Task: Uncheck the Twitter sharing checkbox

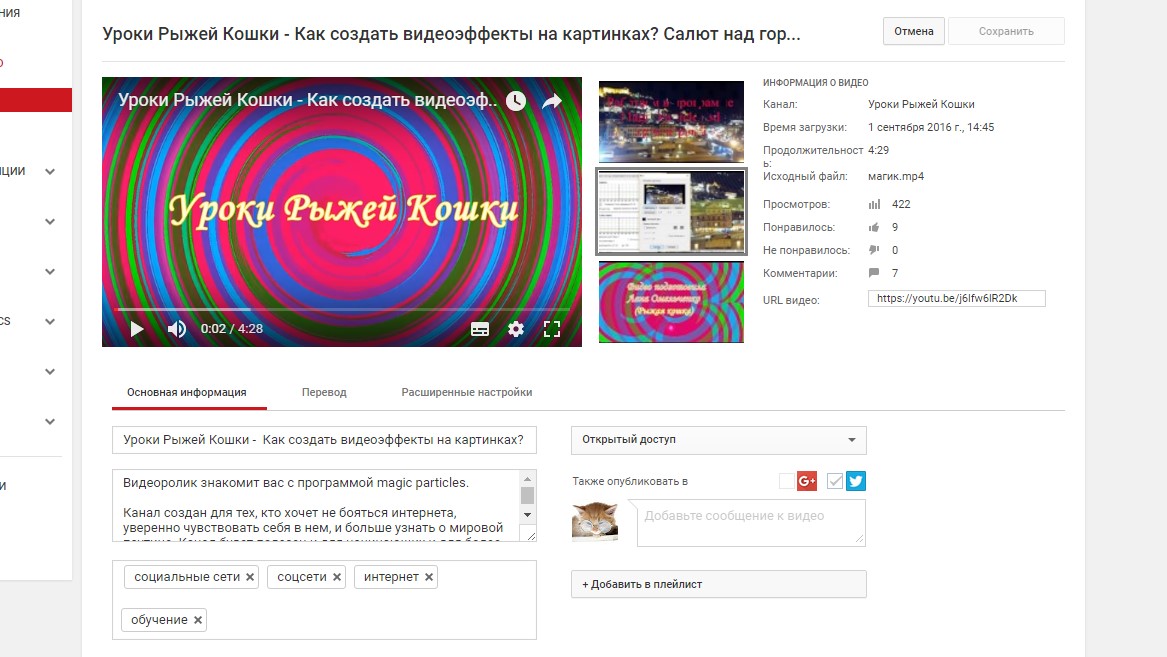Action: [835, 481]
